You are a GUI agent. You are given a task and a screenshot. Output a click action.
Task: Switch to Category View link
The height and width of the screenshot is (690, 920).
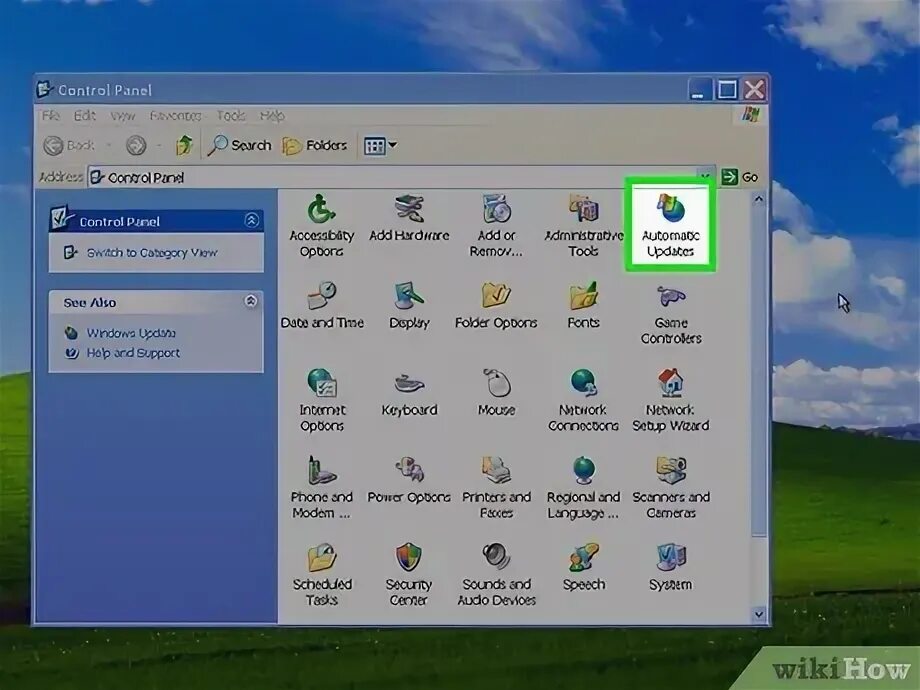pos(152,252)
